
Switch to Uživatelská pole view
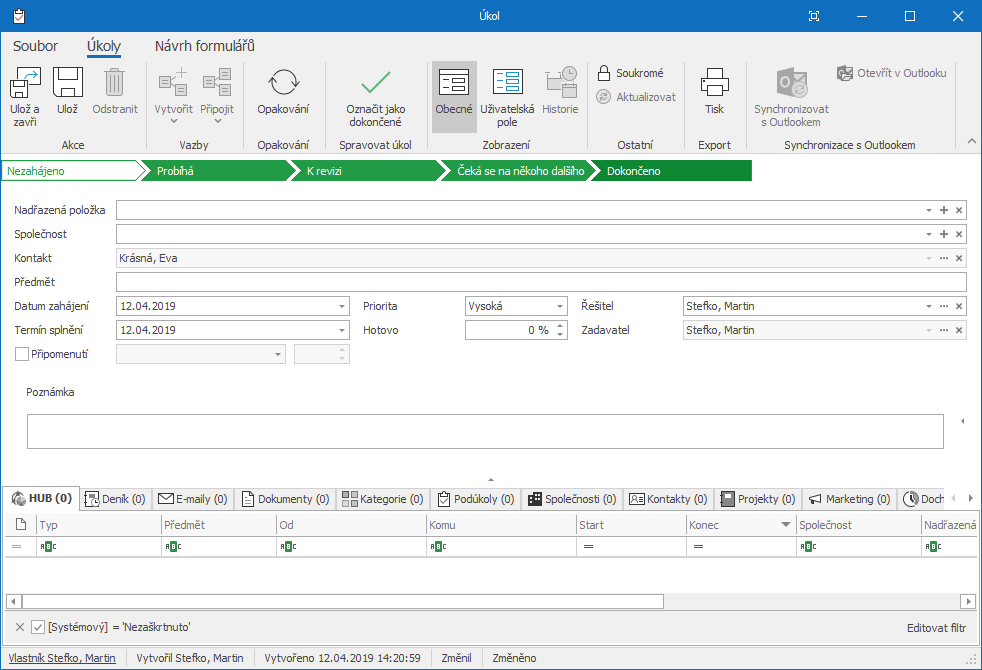tap(507, 83)
